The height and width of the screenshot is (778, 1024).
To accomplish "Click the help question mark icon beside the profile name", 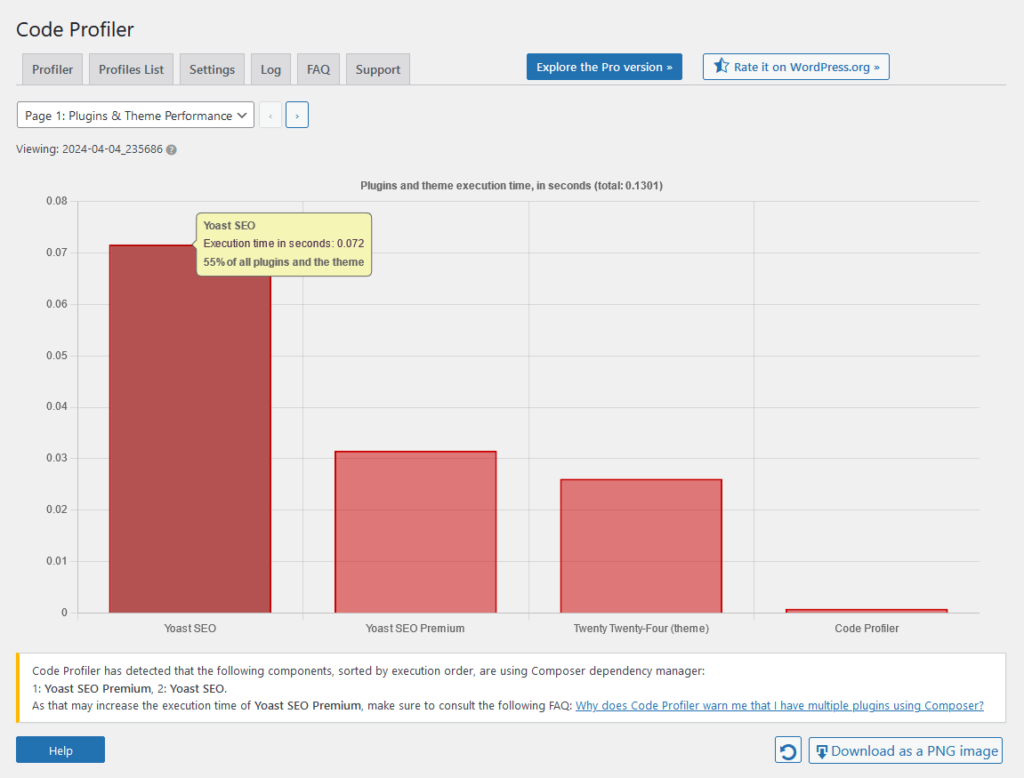I will coord(171,150).
